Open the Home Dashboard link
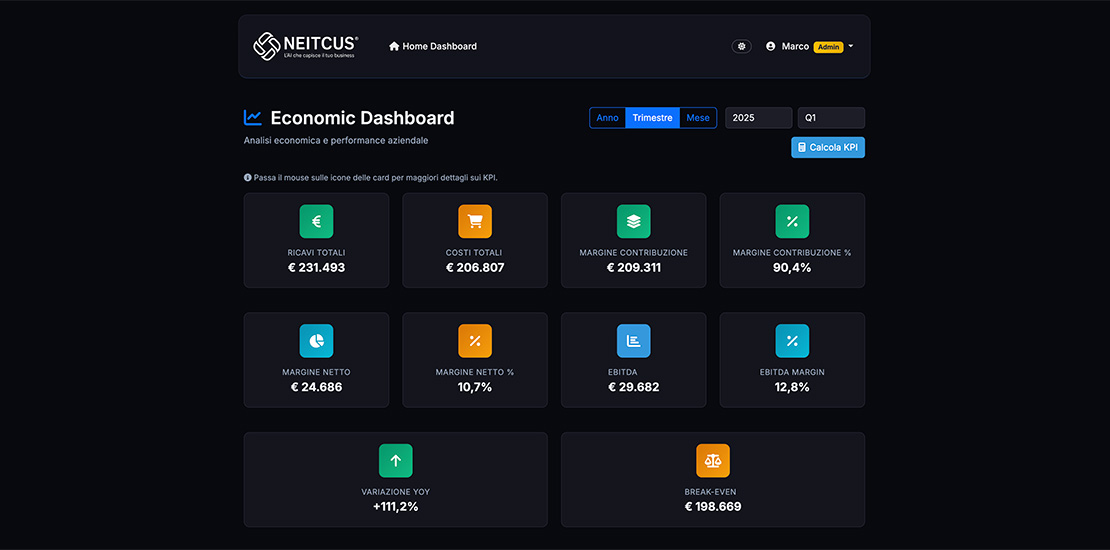Viewport: 1110px width, 550px height. pyautogui.click(x=433, y=46)
